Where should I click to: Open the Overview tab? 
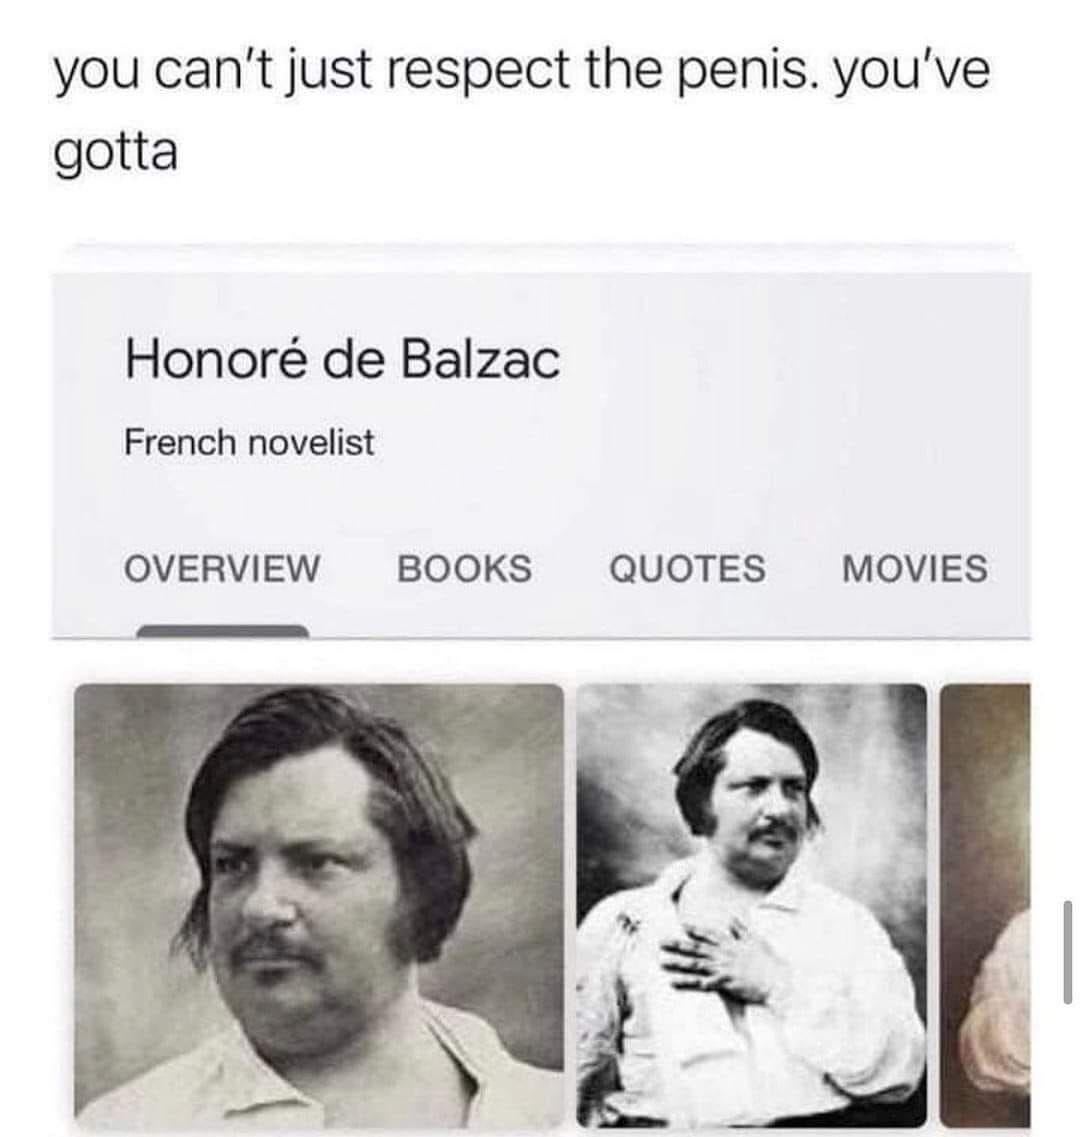(221, 568)
